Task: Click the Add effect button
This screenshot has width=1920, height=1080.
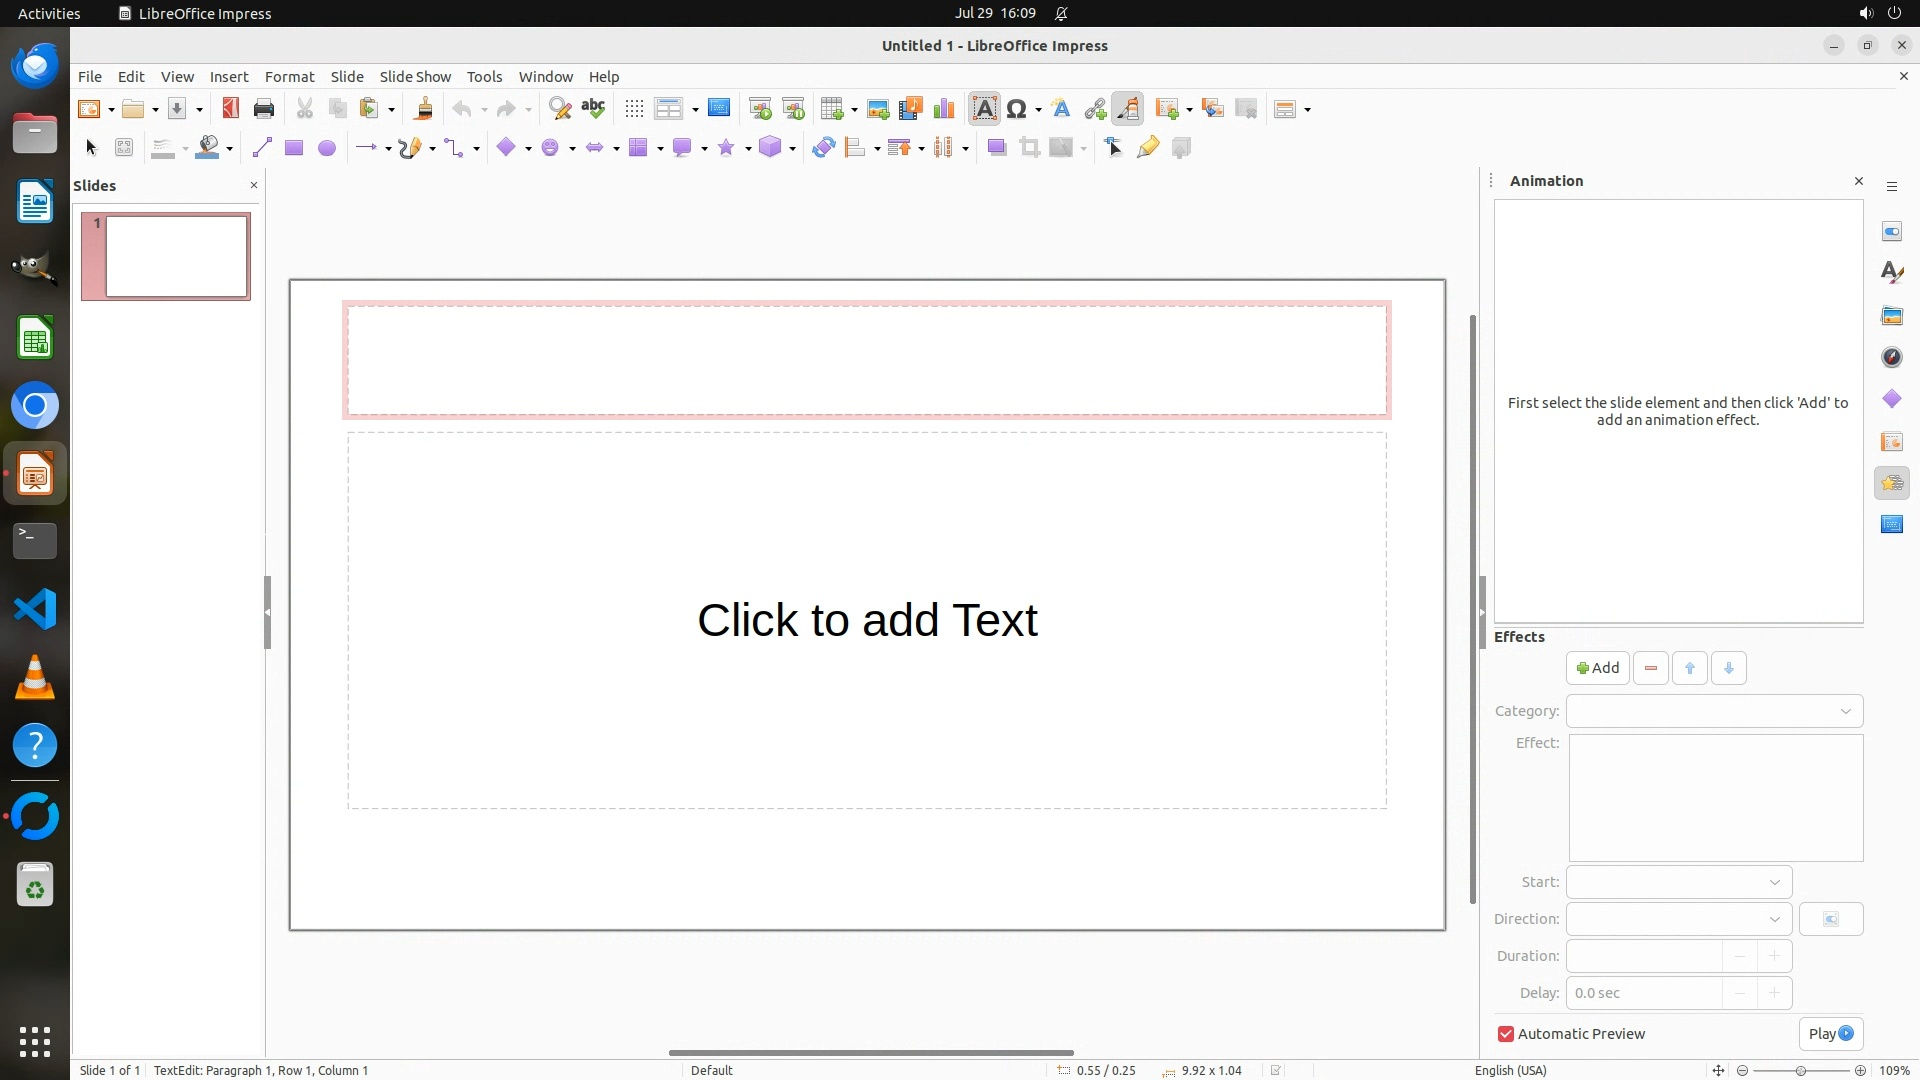Action: click(1597, 668)
